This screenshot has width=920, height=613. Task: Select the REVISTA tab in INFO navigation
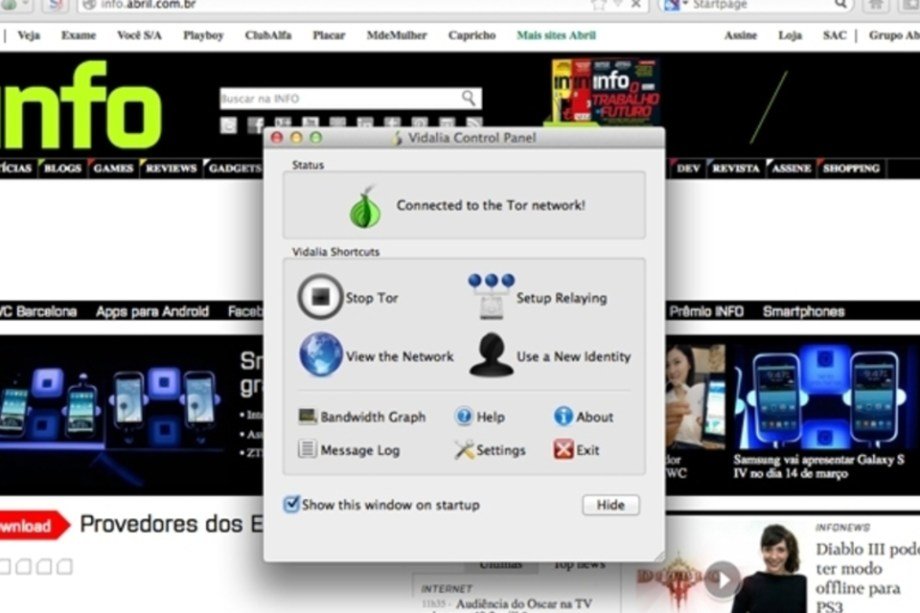(x=736, y=168)
